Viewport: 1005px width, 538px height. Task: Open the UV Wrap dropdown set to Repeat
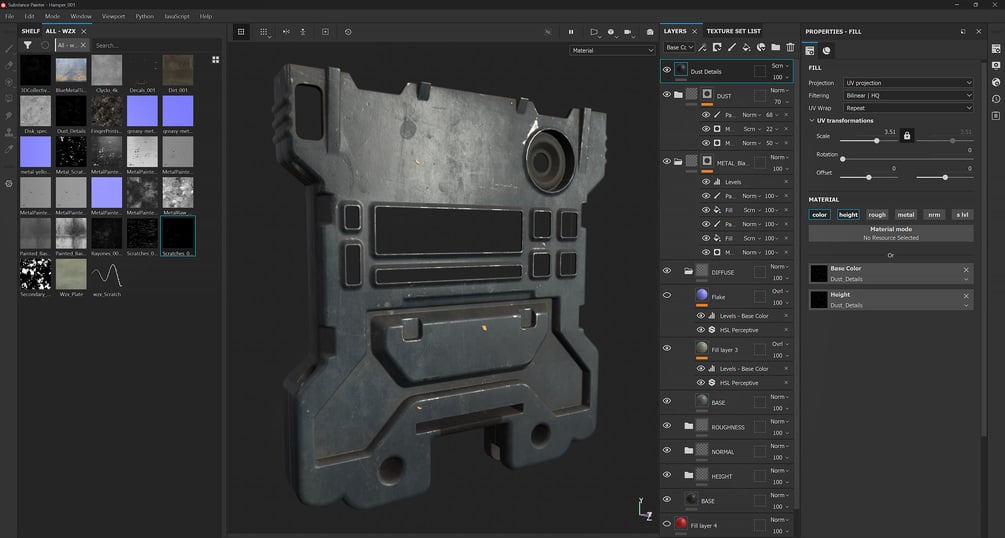(x=908, y=108)
